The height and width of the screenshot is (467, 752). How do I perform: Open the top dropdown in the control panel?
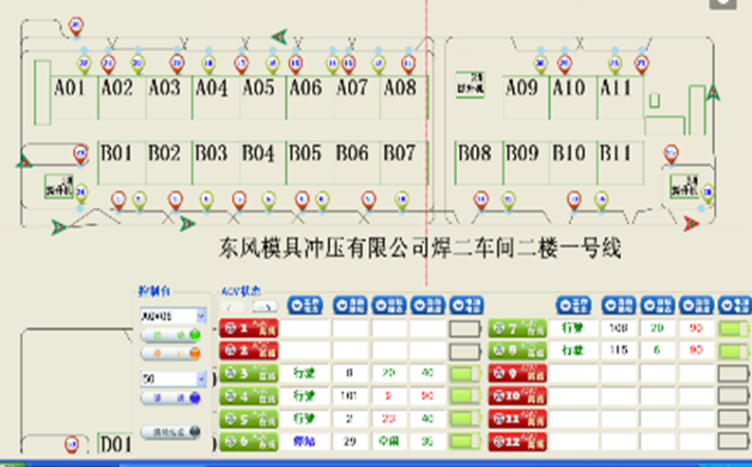pyautogui.click(x=172, y=316)
